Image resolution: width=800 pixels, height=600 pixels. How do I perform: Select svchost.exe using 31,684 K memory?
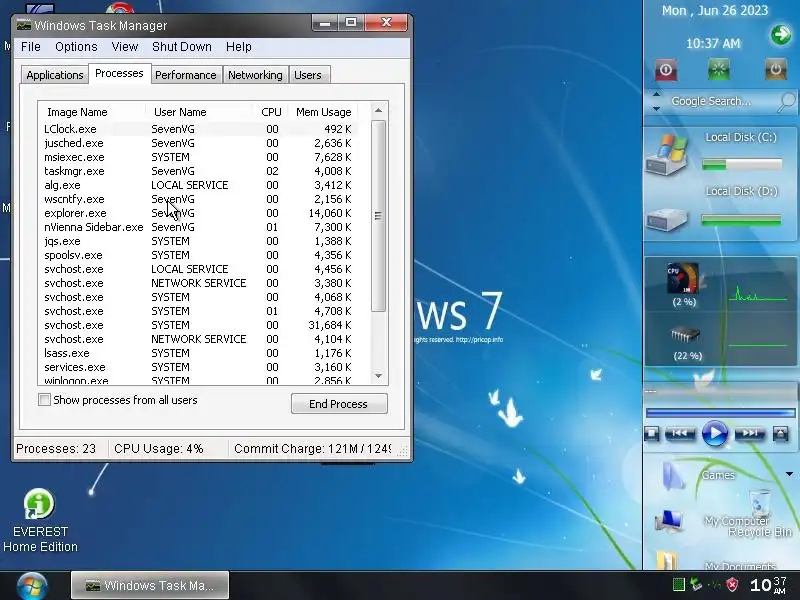click(x=198, y=325)
